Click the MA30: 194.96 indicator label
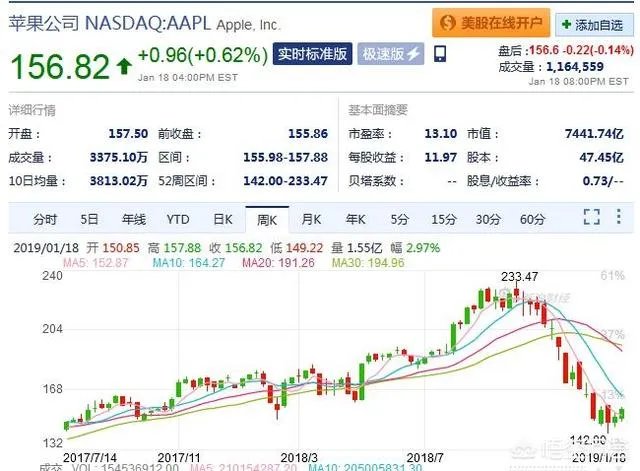This screenshot has height=471, width=640. point(368,262)
